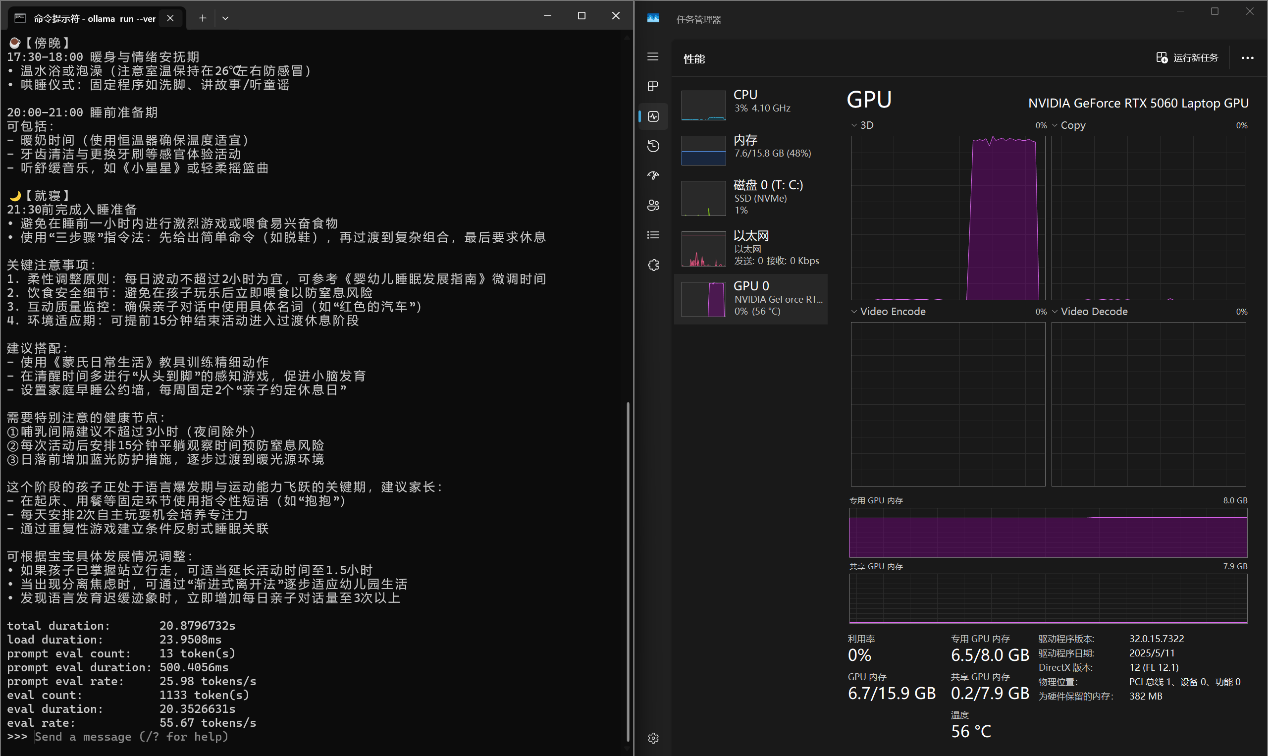Add a new terminal tab
Image resolution: width=1268 pixels, height=756 pixels.
(202, 18)
